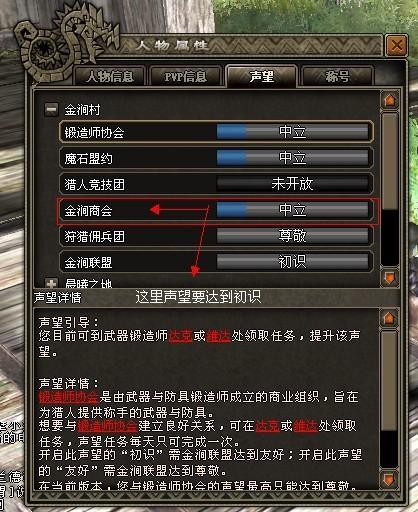
Task: Click the details panel scroll-down arrow icon
Action: [389, 479]
